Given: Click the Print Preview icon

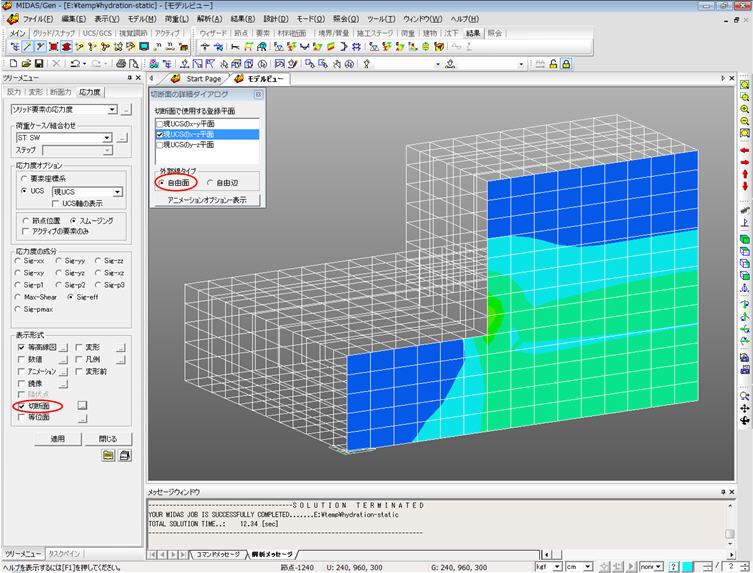Looking at the screenshot, I should 134,63.
